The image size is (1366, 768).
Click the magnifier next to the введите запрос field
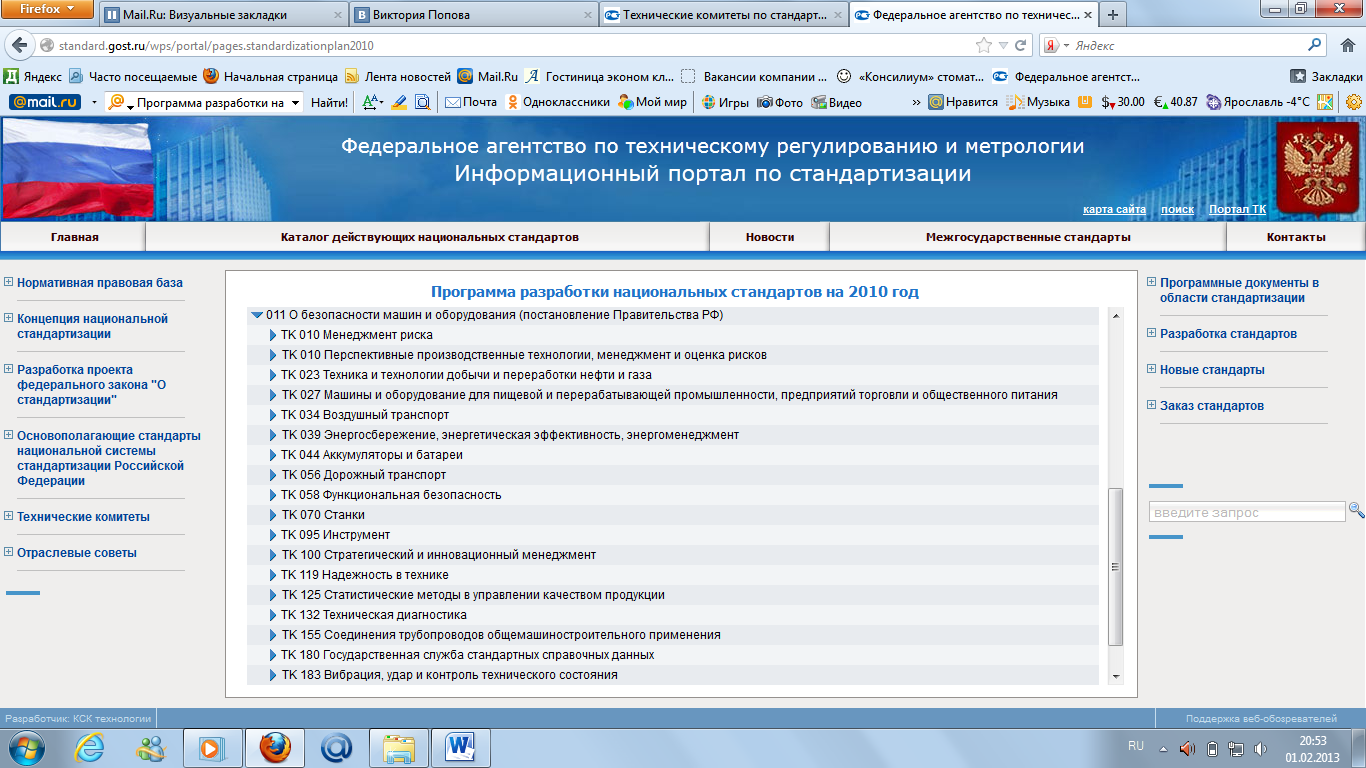[1356, 510]
